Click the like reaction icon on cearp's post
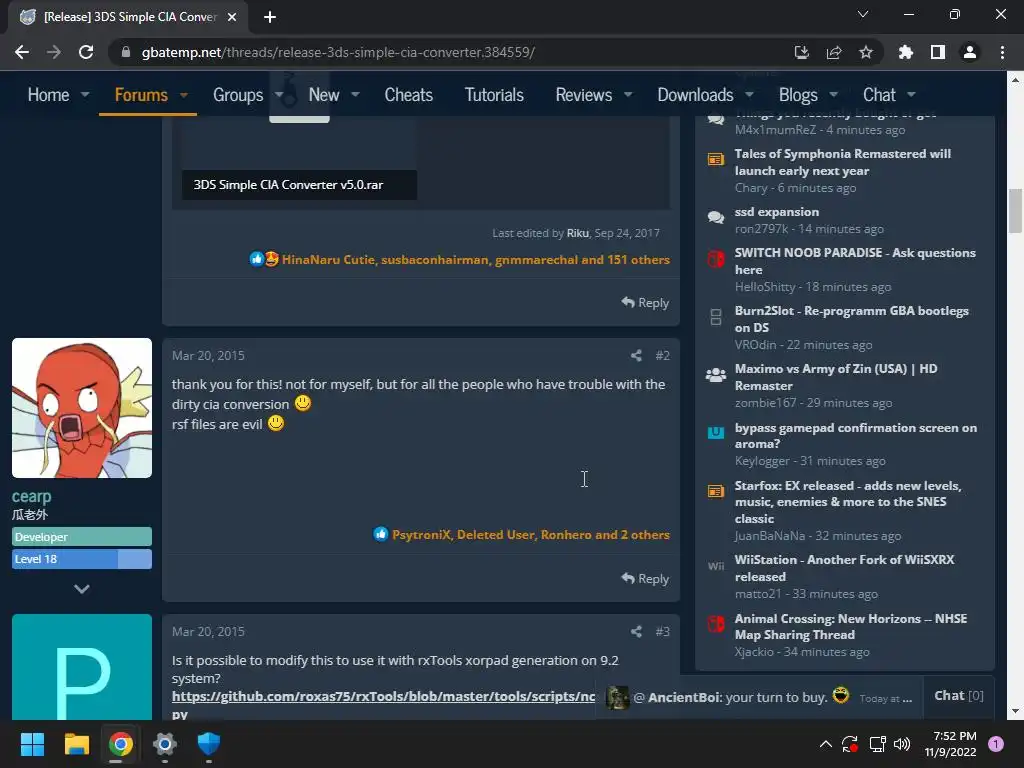Viewport: 1024px width, 768px height. (x=381, y=534)
